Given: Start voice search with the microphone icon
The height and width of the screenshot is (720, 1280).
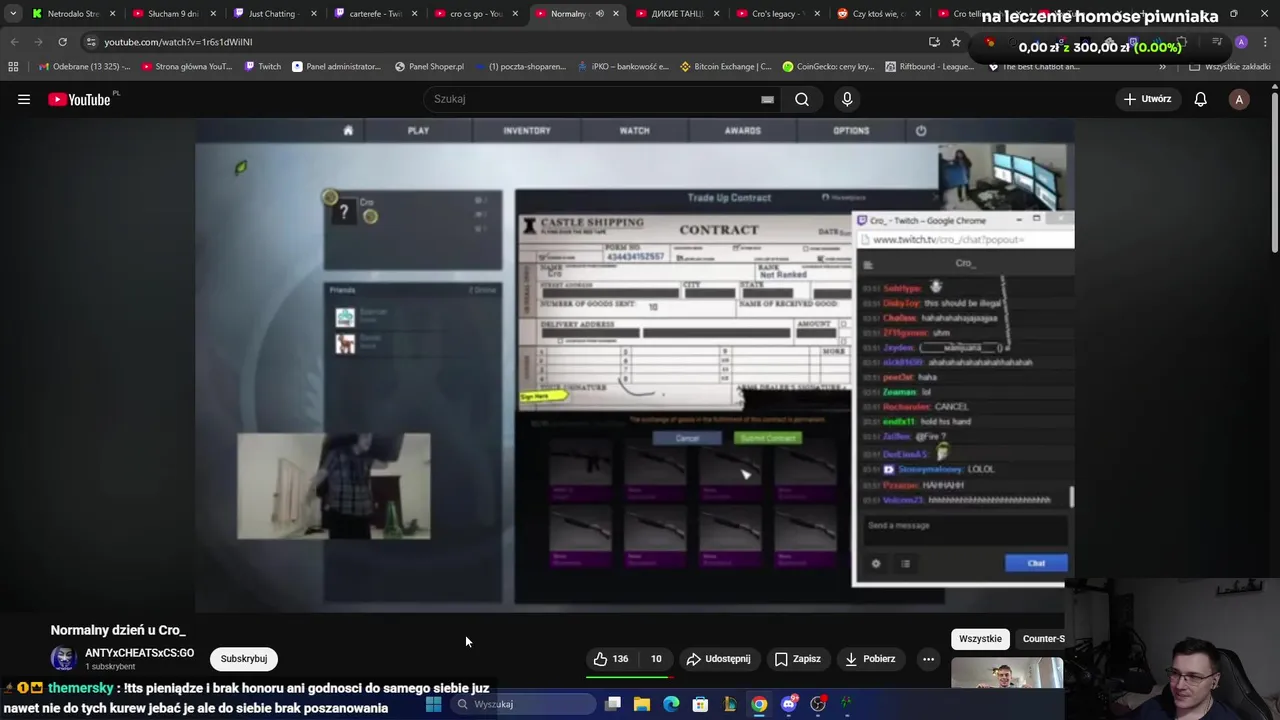Looking at the screenshot, I should (x=847, y=99).
